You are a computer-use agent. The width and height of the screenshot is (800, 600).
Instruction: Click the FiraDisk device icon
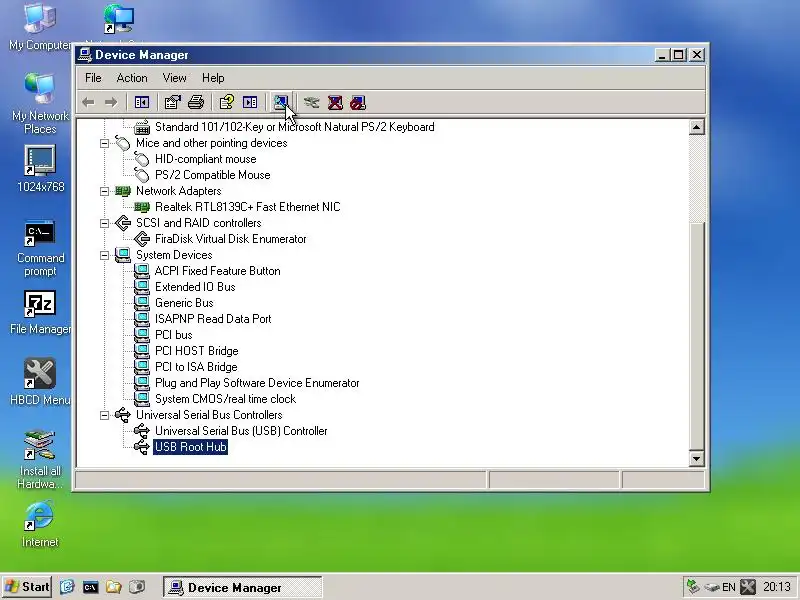coord(142,239)
